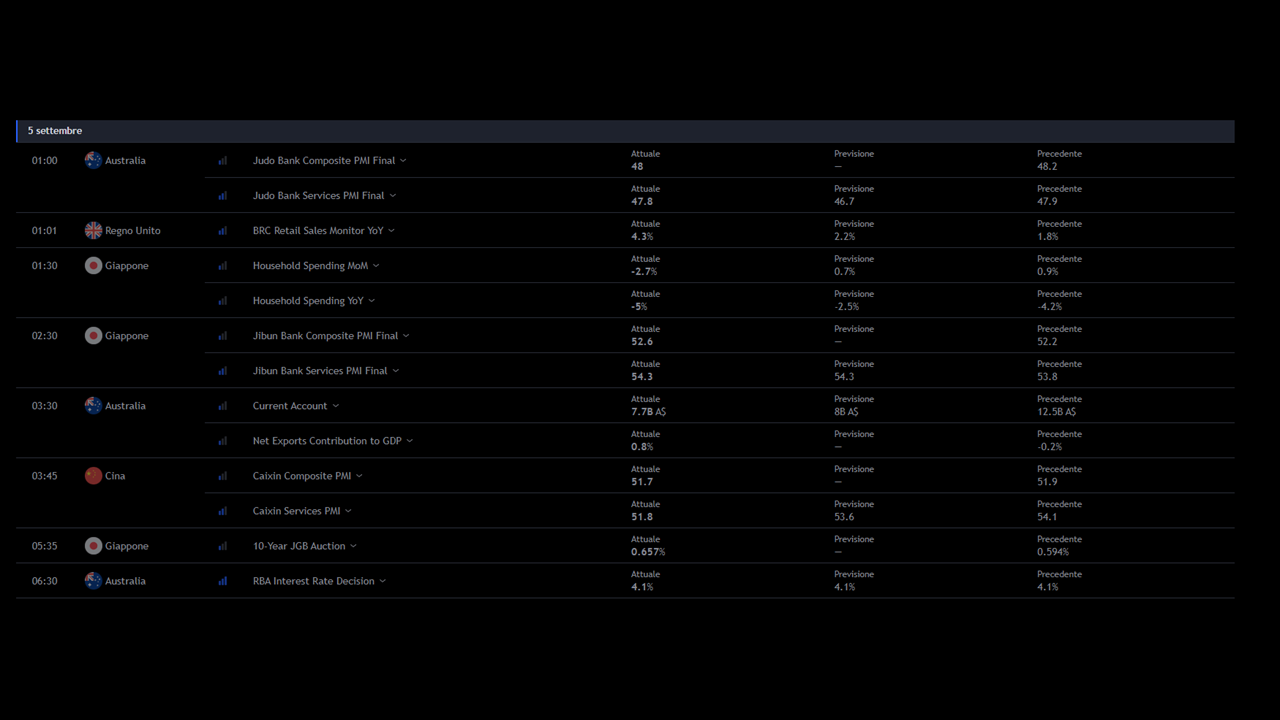The image size is (1280, 720).
Task: Open the Current Account event
Action: click(x=290, y=406)
